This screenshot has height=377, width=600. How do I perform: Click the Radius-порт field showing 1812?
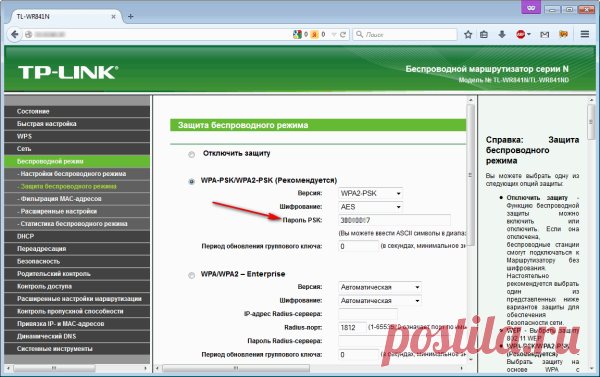[x=352, y=328]
